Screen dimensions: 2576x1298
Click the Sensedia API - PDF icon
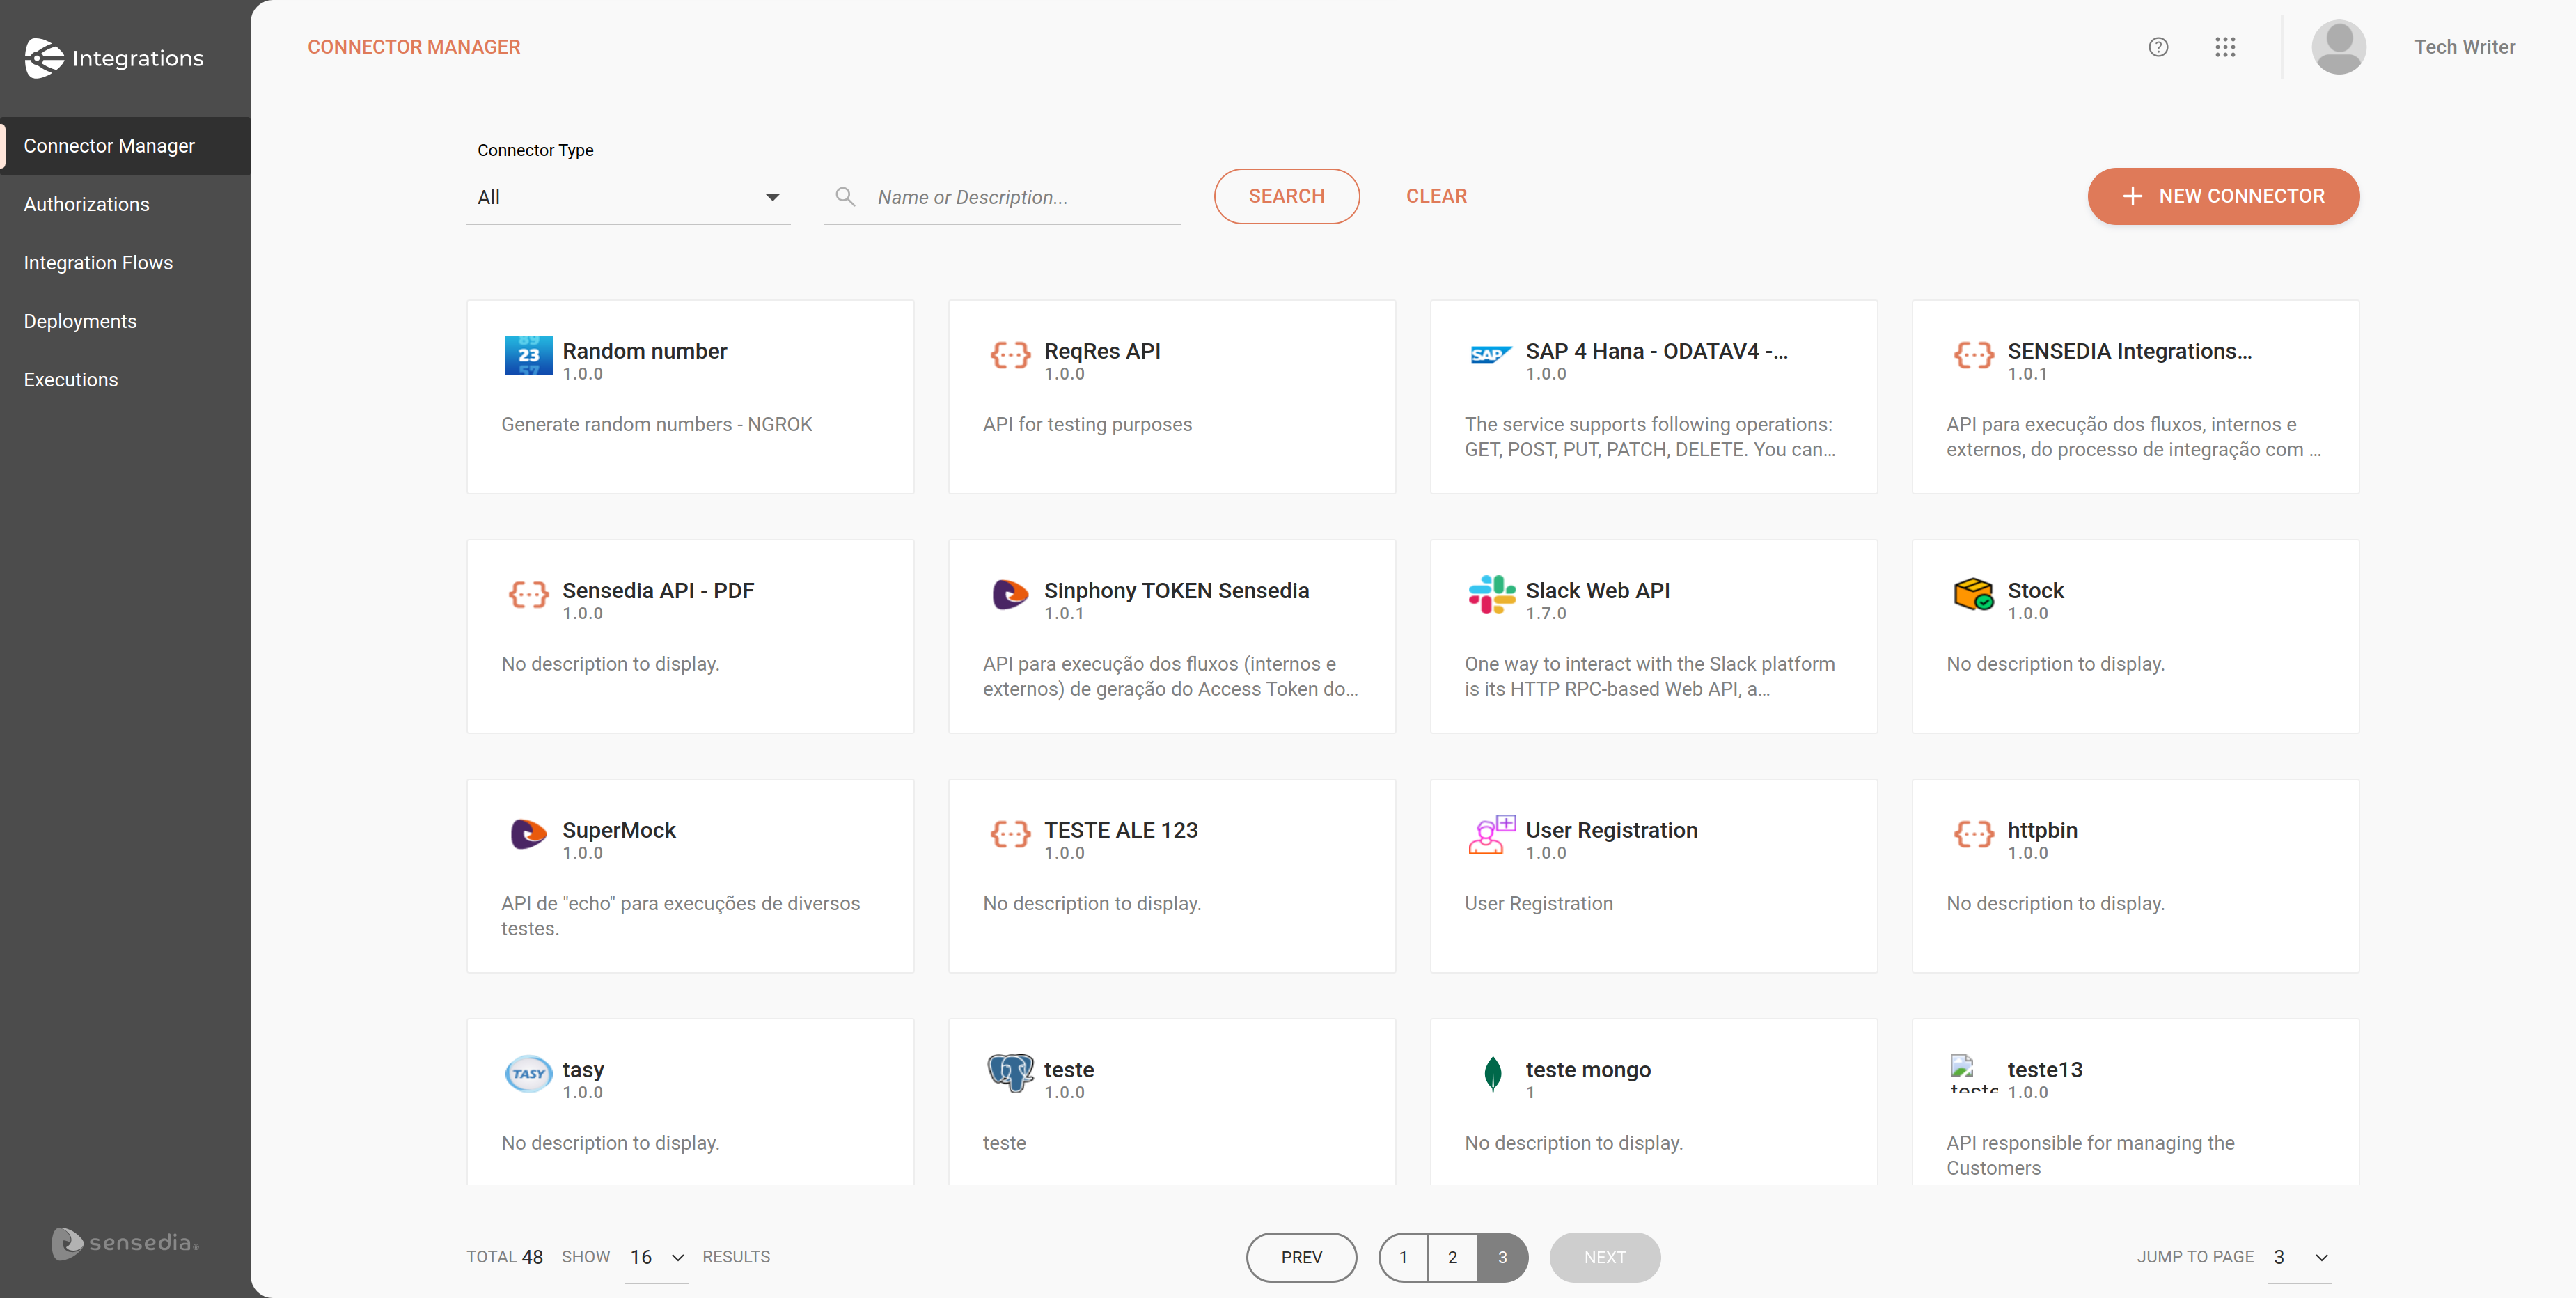pos(528,595)
